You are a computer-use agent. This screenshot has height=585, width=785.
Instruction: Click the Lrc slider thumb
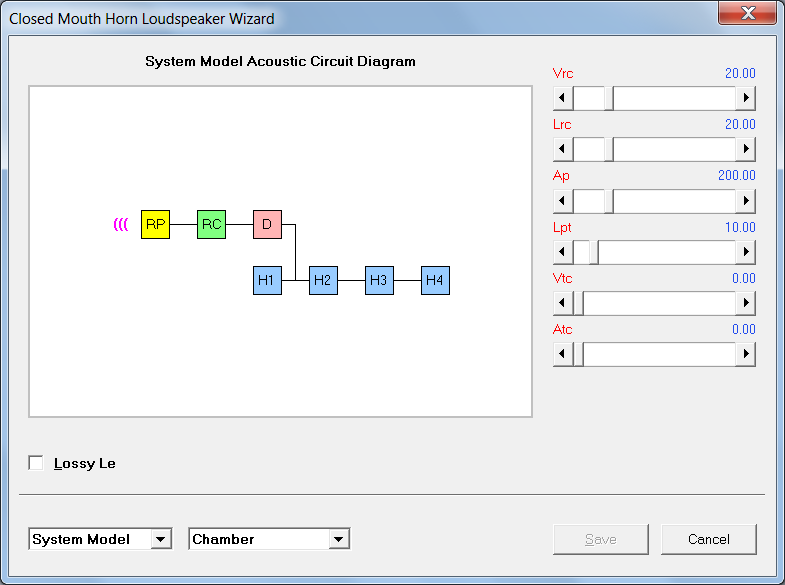[609, 149]
